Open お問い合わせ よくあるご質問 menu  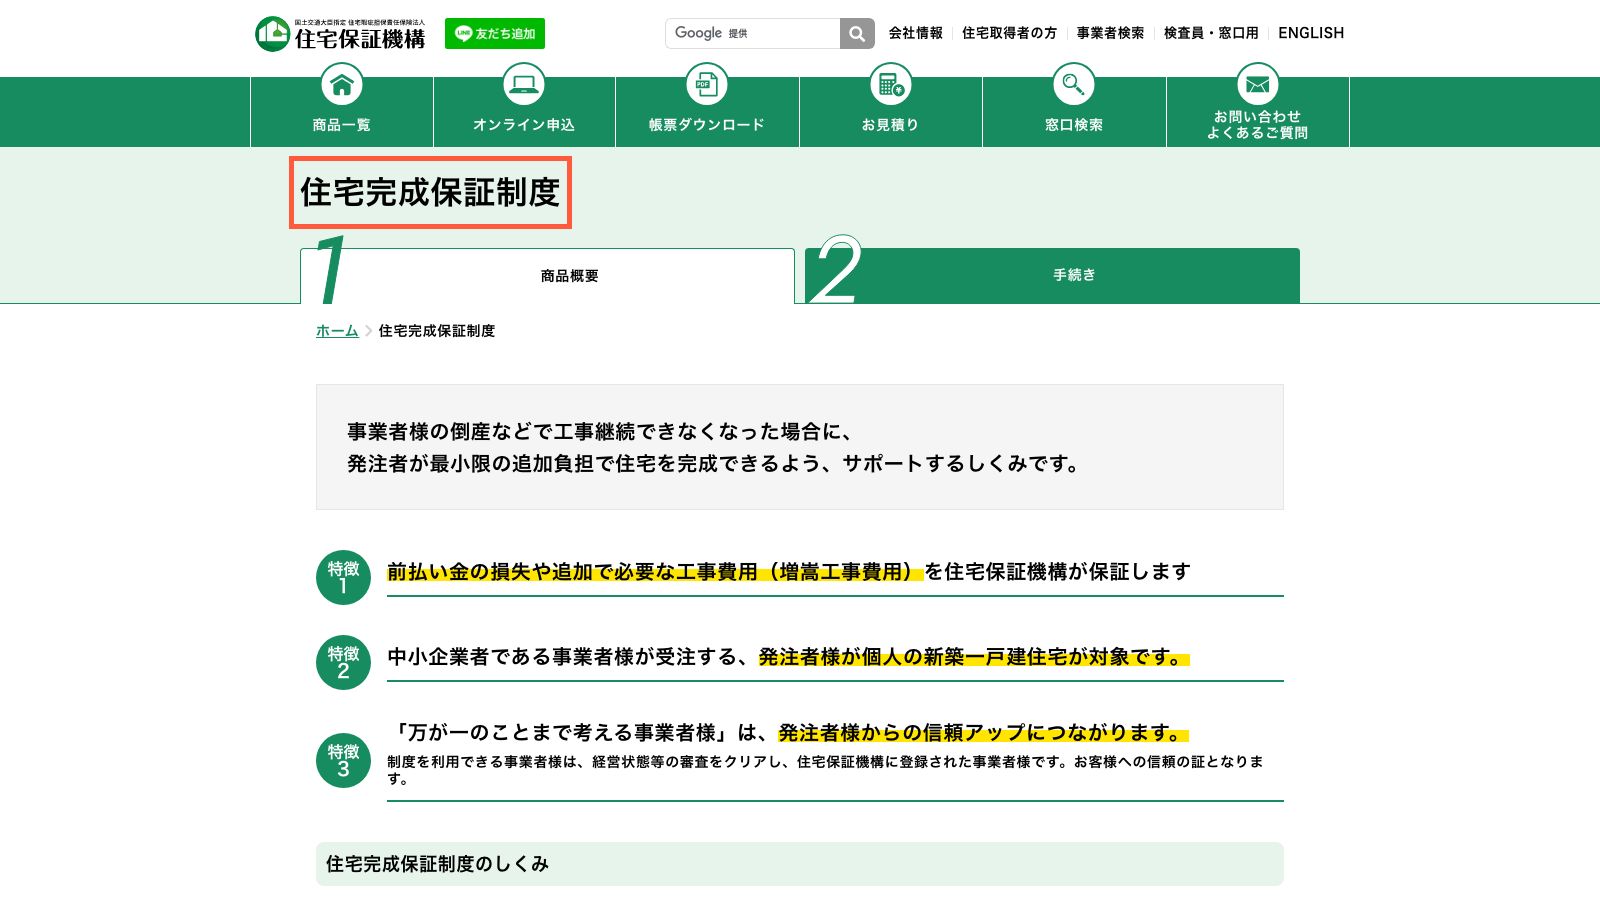(x=1258, y=125)
